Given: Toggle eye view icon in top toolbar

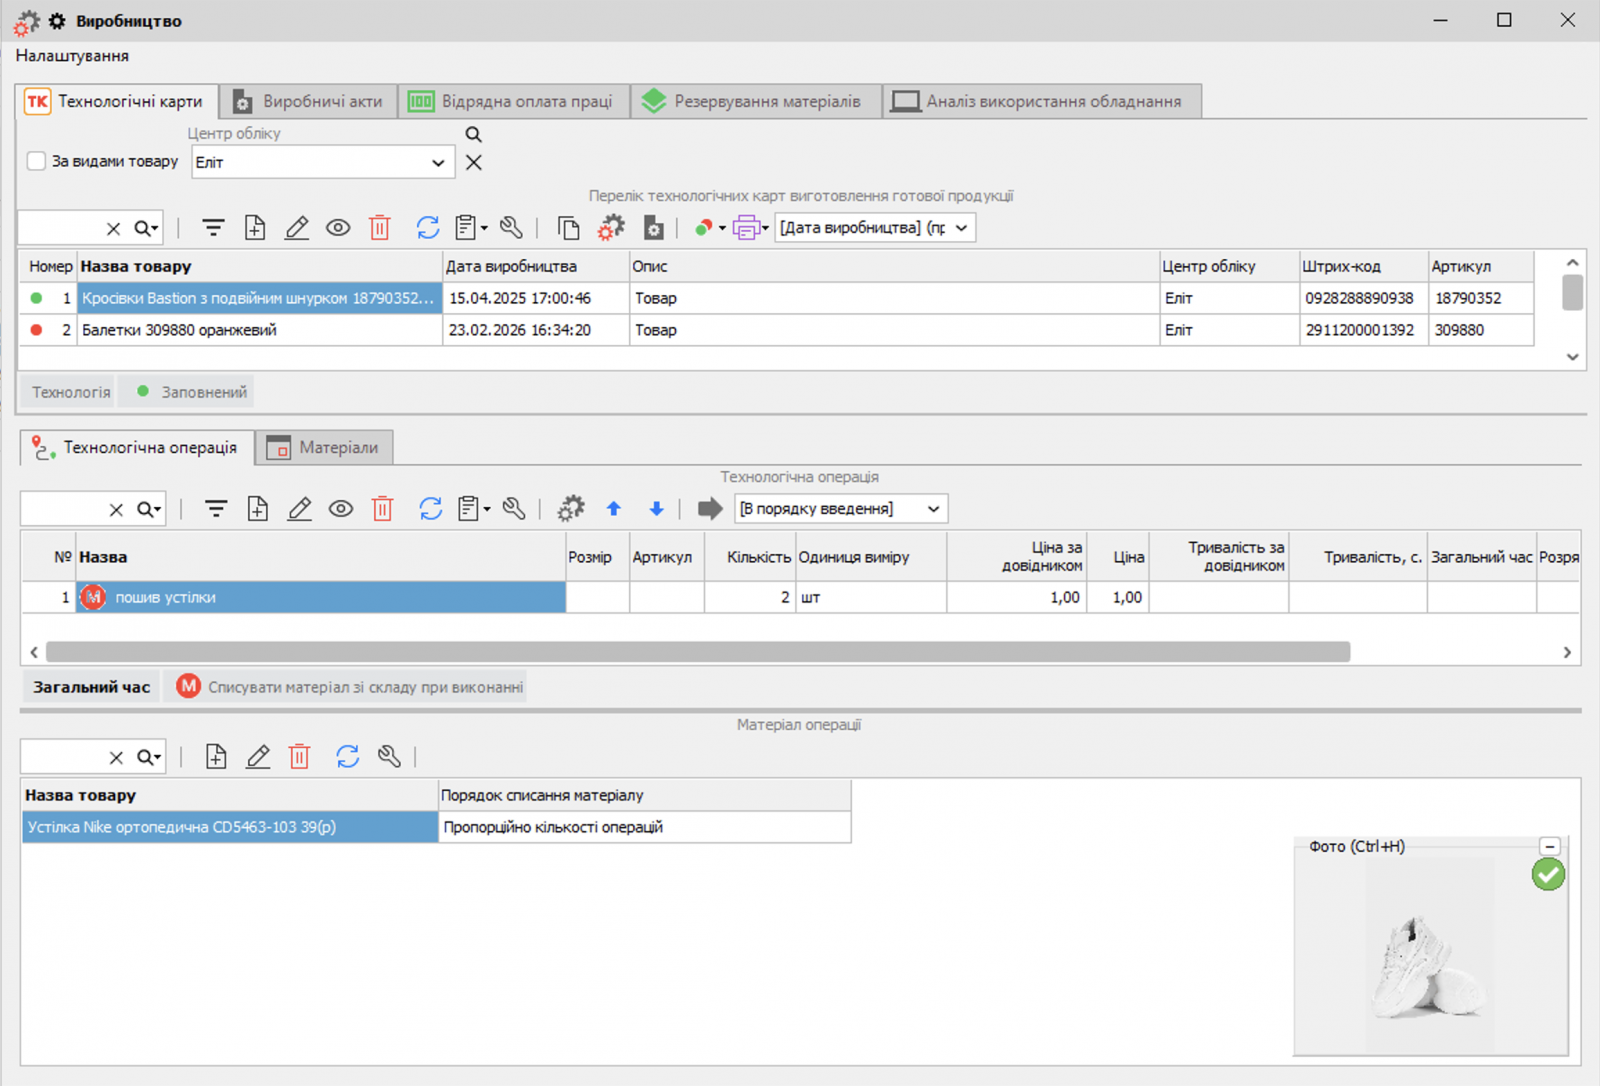Looking at the screenshot, I should click(x=338, y=228).
